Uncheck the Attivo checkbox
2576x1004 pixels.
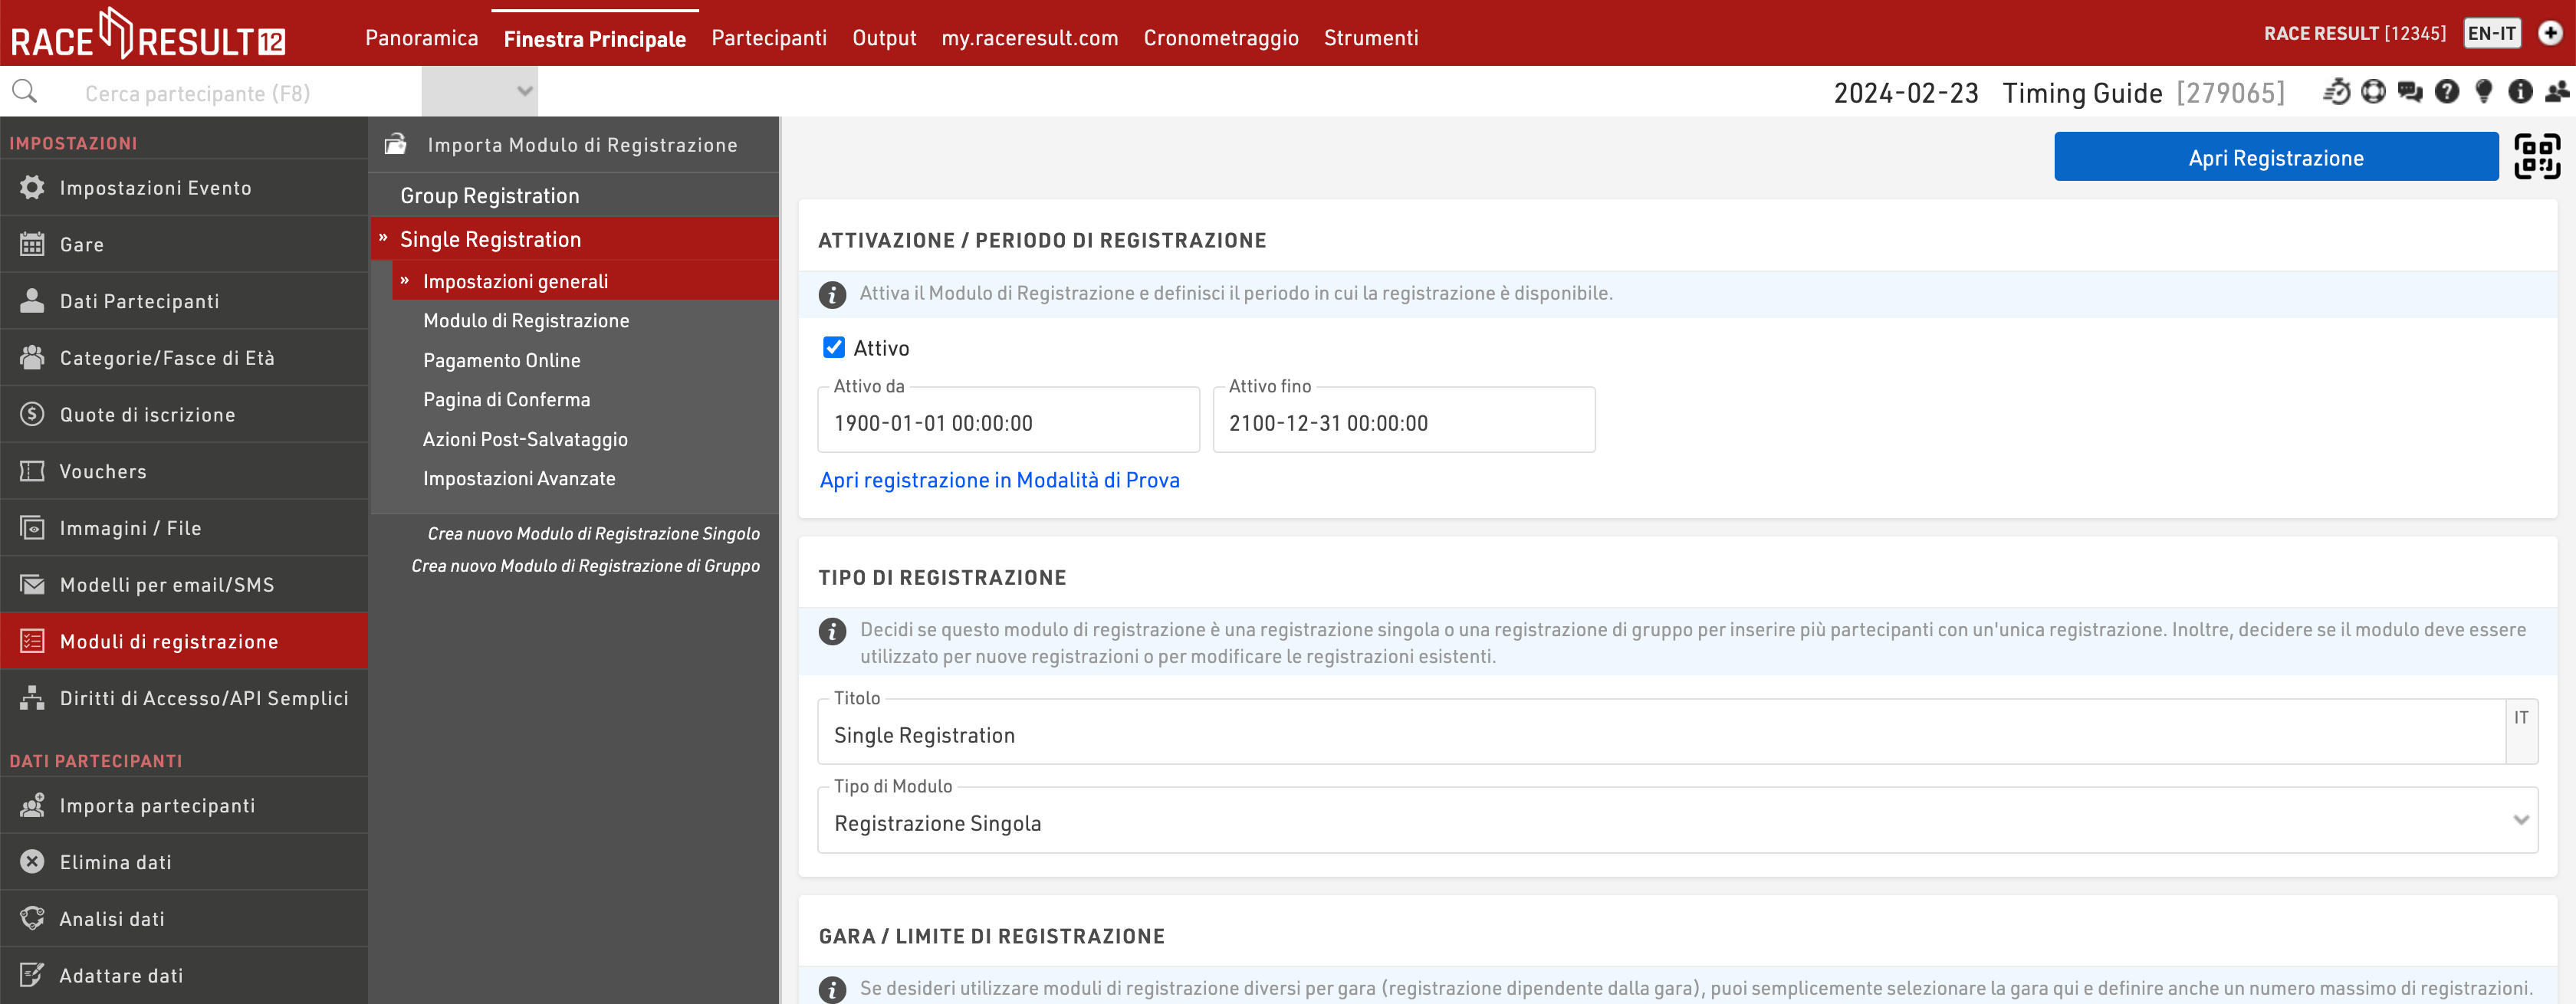tap(833, 347)
